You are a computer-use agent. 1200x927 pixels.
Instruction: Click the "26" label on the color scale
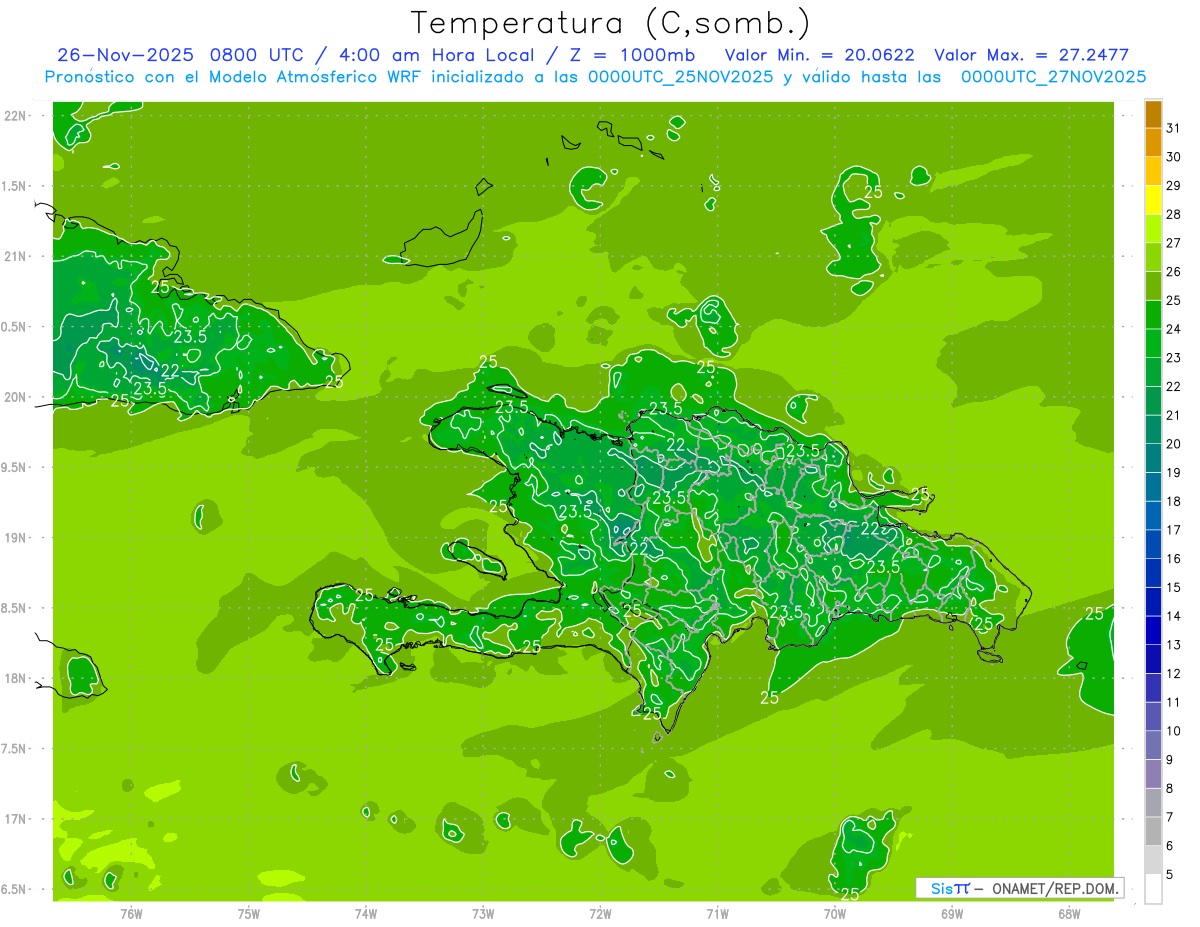click(x=1174, y=272)
